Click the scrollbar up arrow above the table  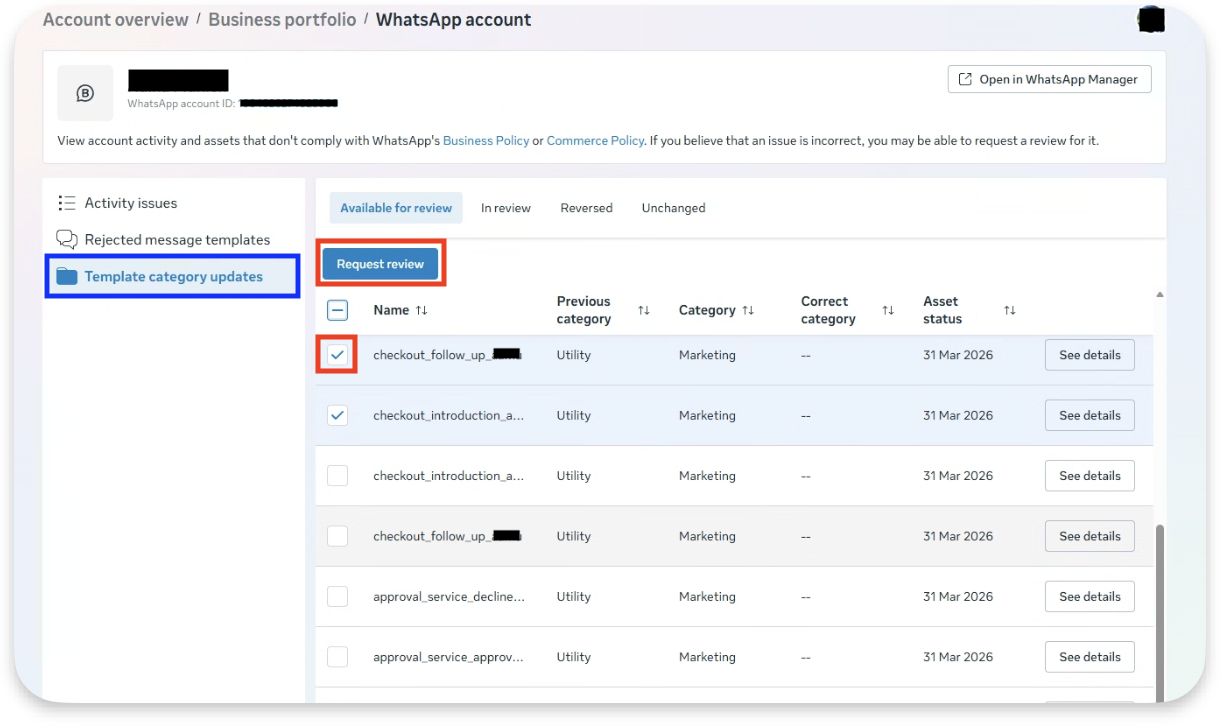click(x=1160, y=295)
